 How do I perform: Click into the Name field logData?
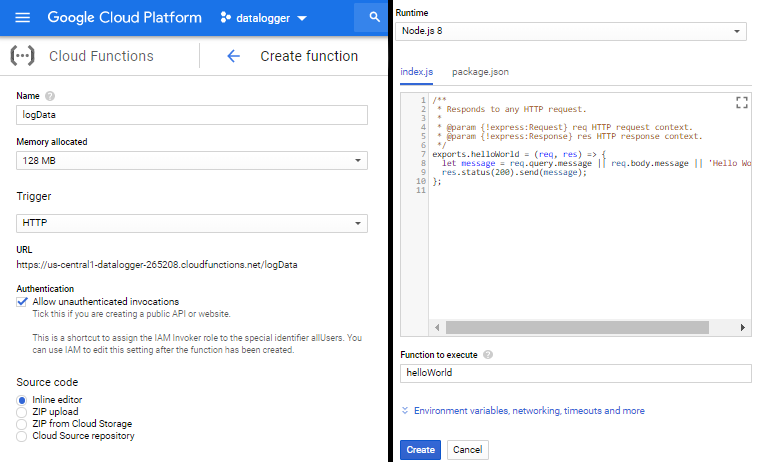pyautogui.click(x=192, y=115)
